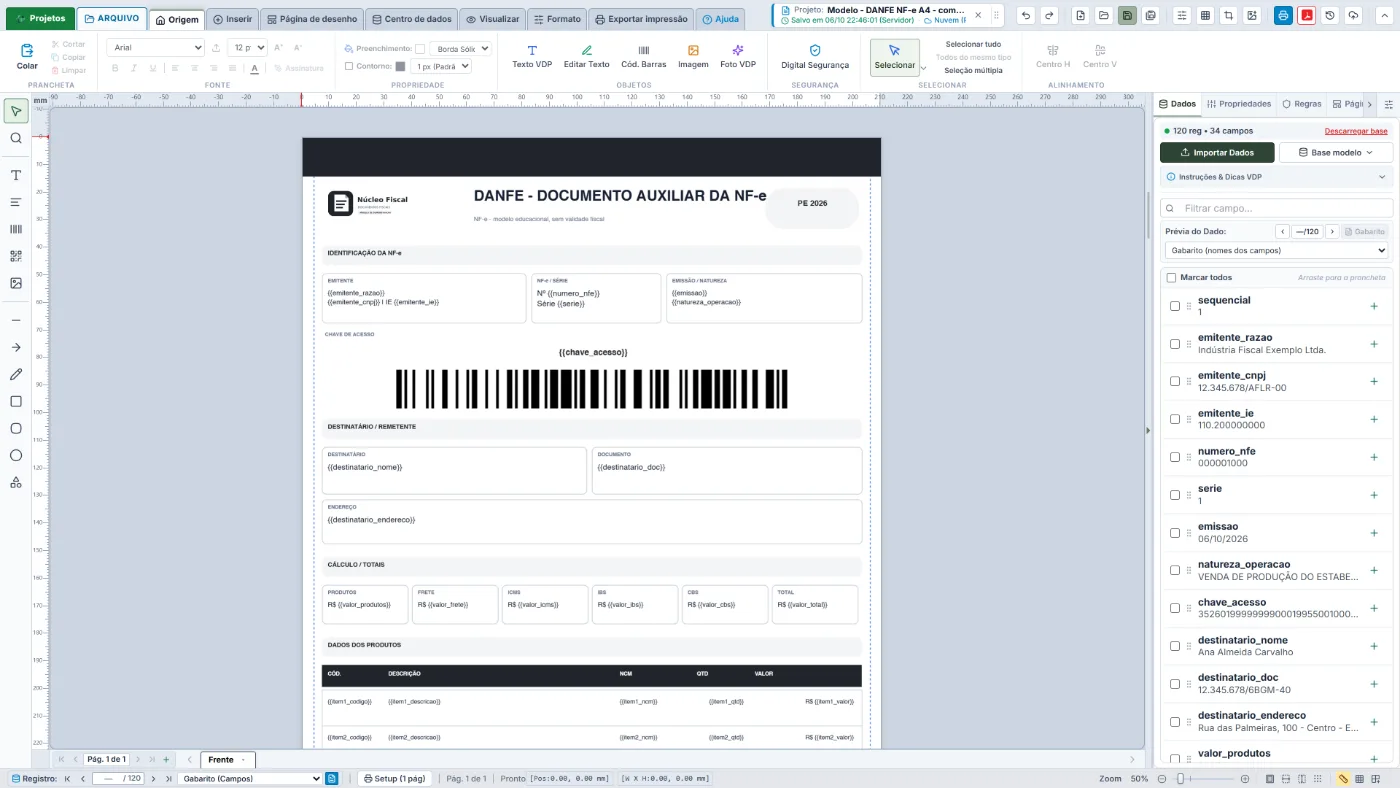This screenshot has height=788, width=1400.
Task: Tick the chave_acesso field checkbox
Action: (1175, 608)
